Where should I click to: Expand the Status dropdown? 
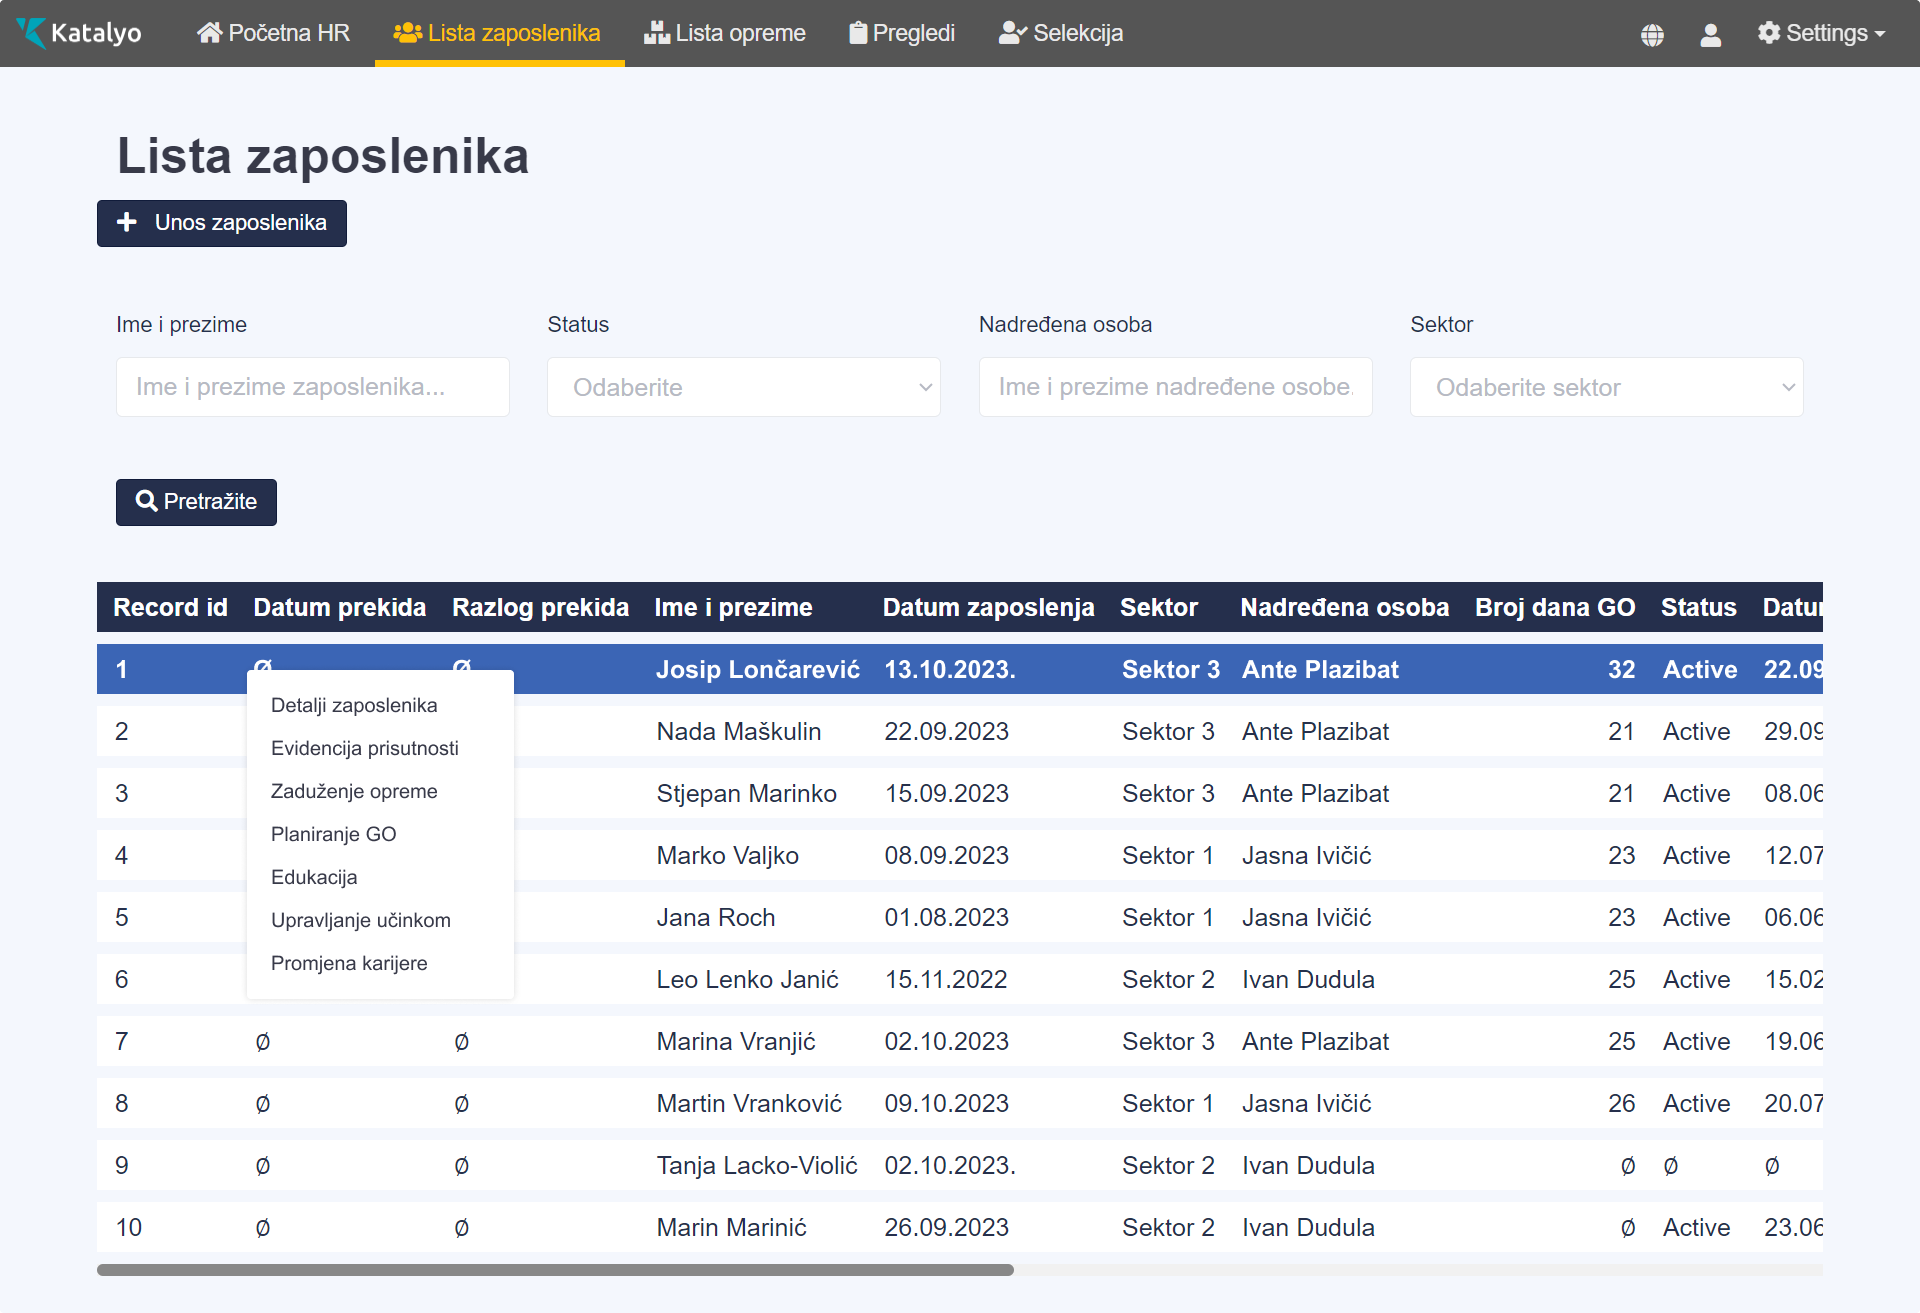743,387
